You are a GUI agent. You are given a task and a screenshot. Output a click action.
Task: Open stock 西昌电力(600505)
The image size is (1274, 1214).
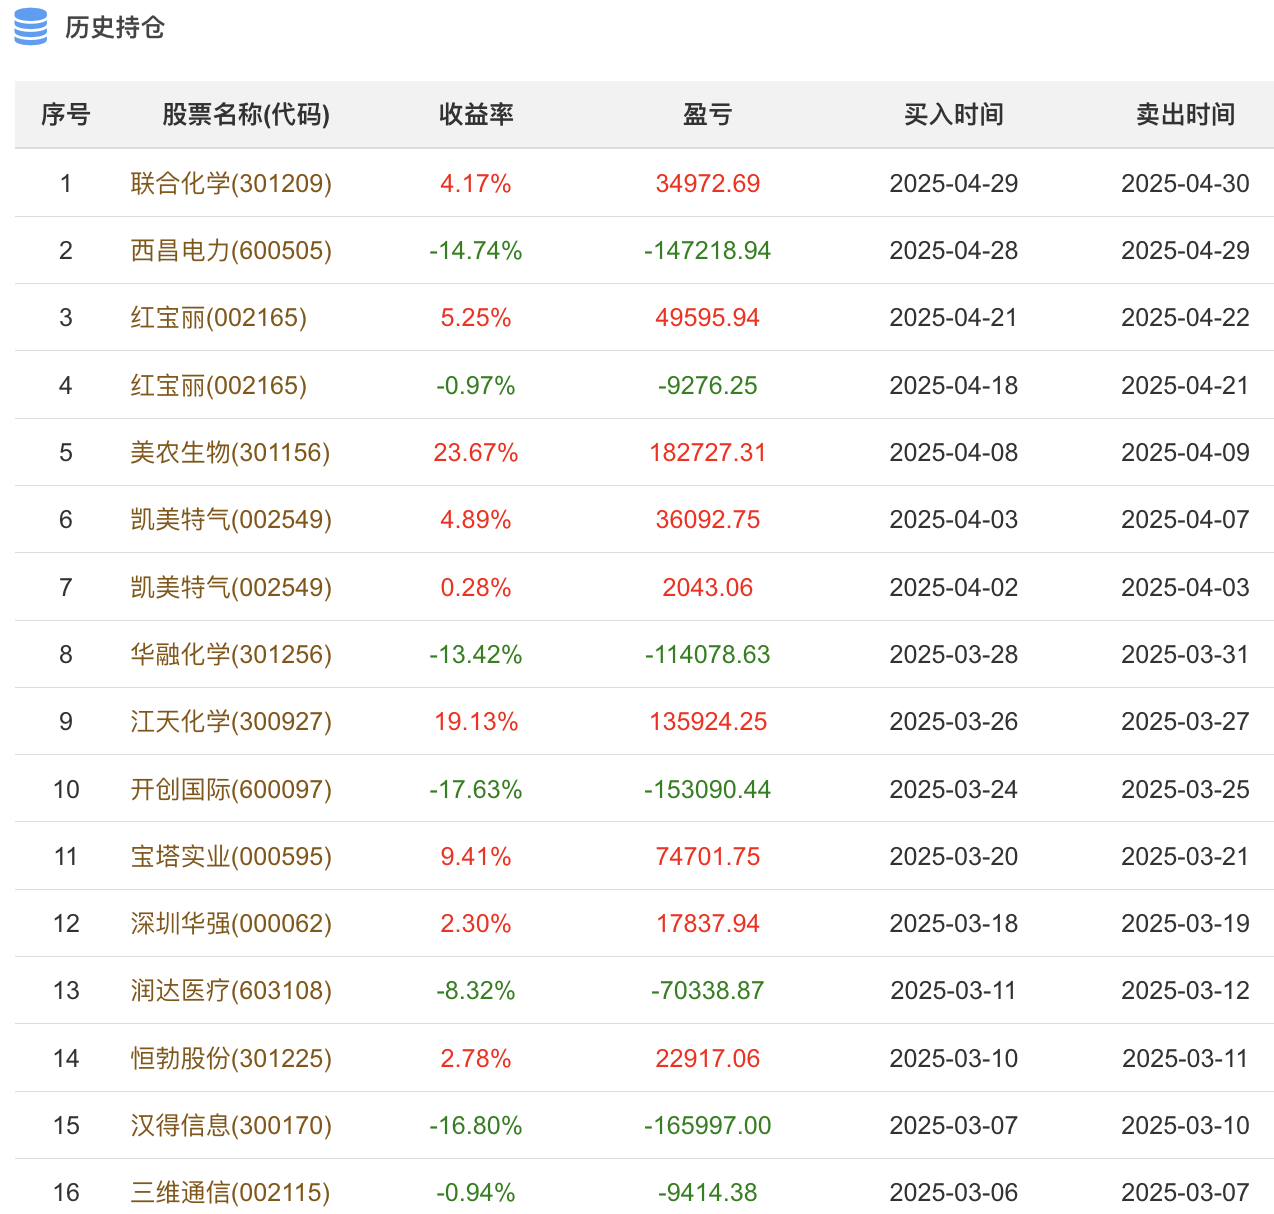pos(231,251)
